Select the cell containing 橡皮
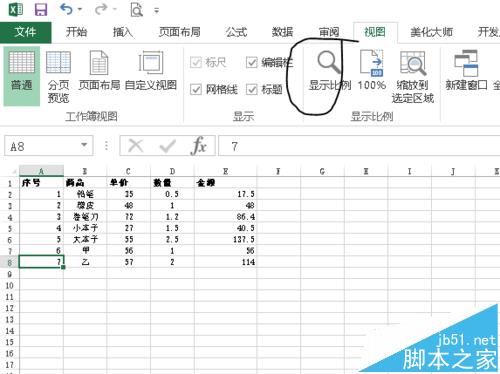The height and width of the screenshot is (374, 500). (x=85, y=206)
